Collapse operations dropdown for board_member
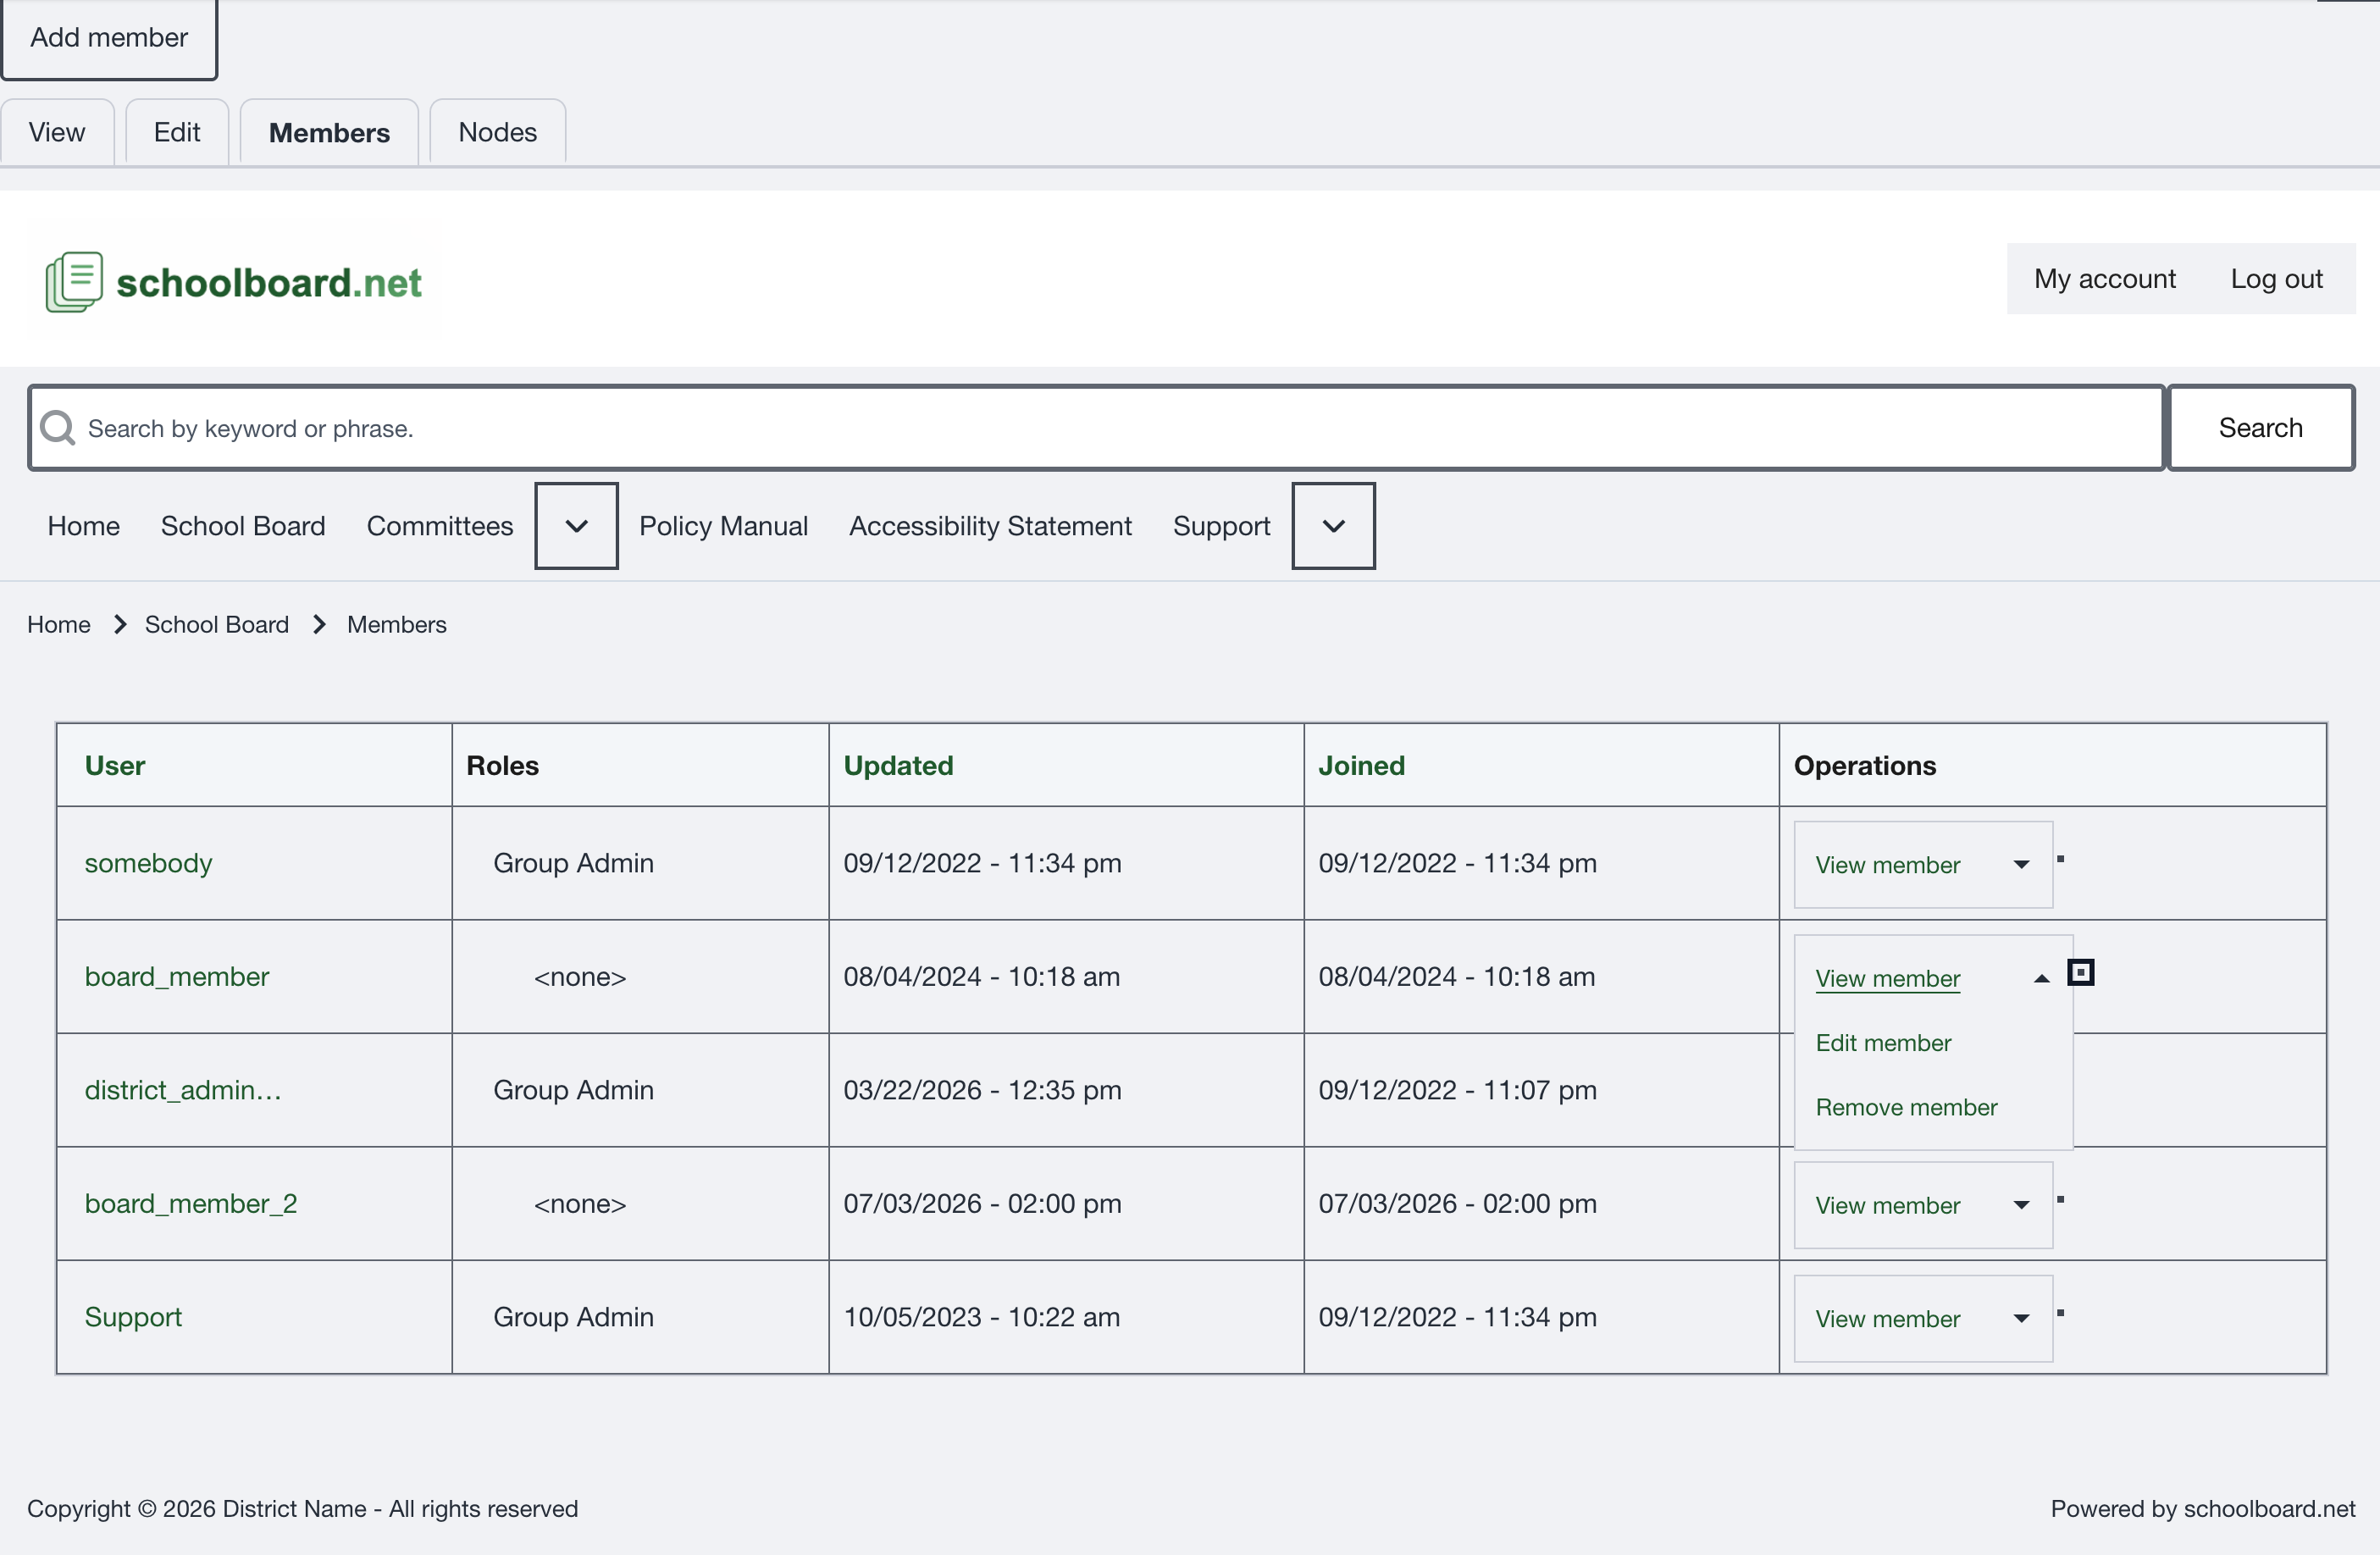This screenshot has width=2380, height=1555. click(x=2042, y=979)
